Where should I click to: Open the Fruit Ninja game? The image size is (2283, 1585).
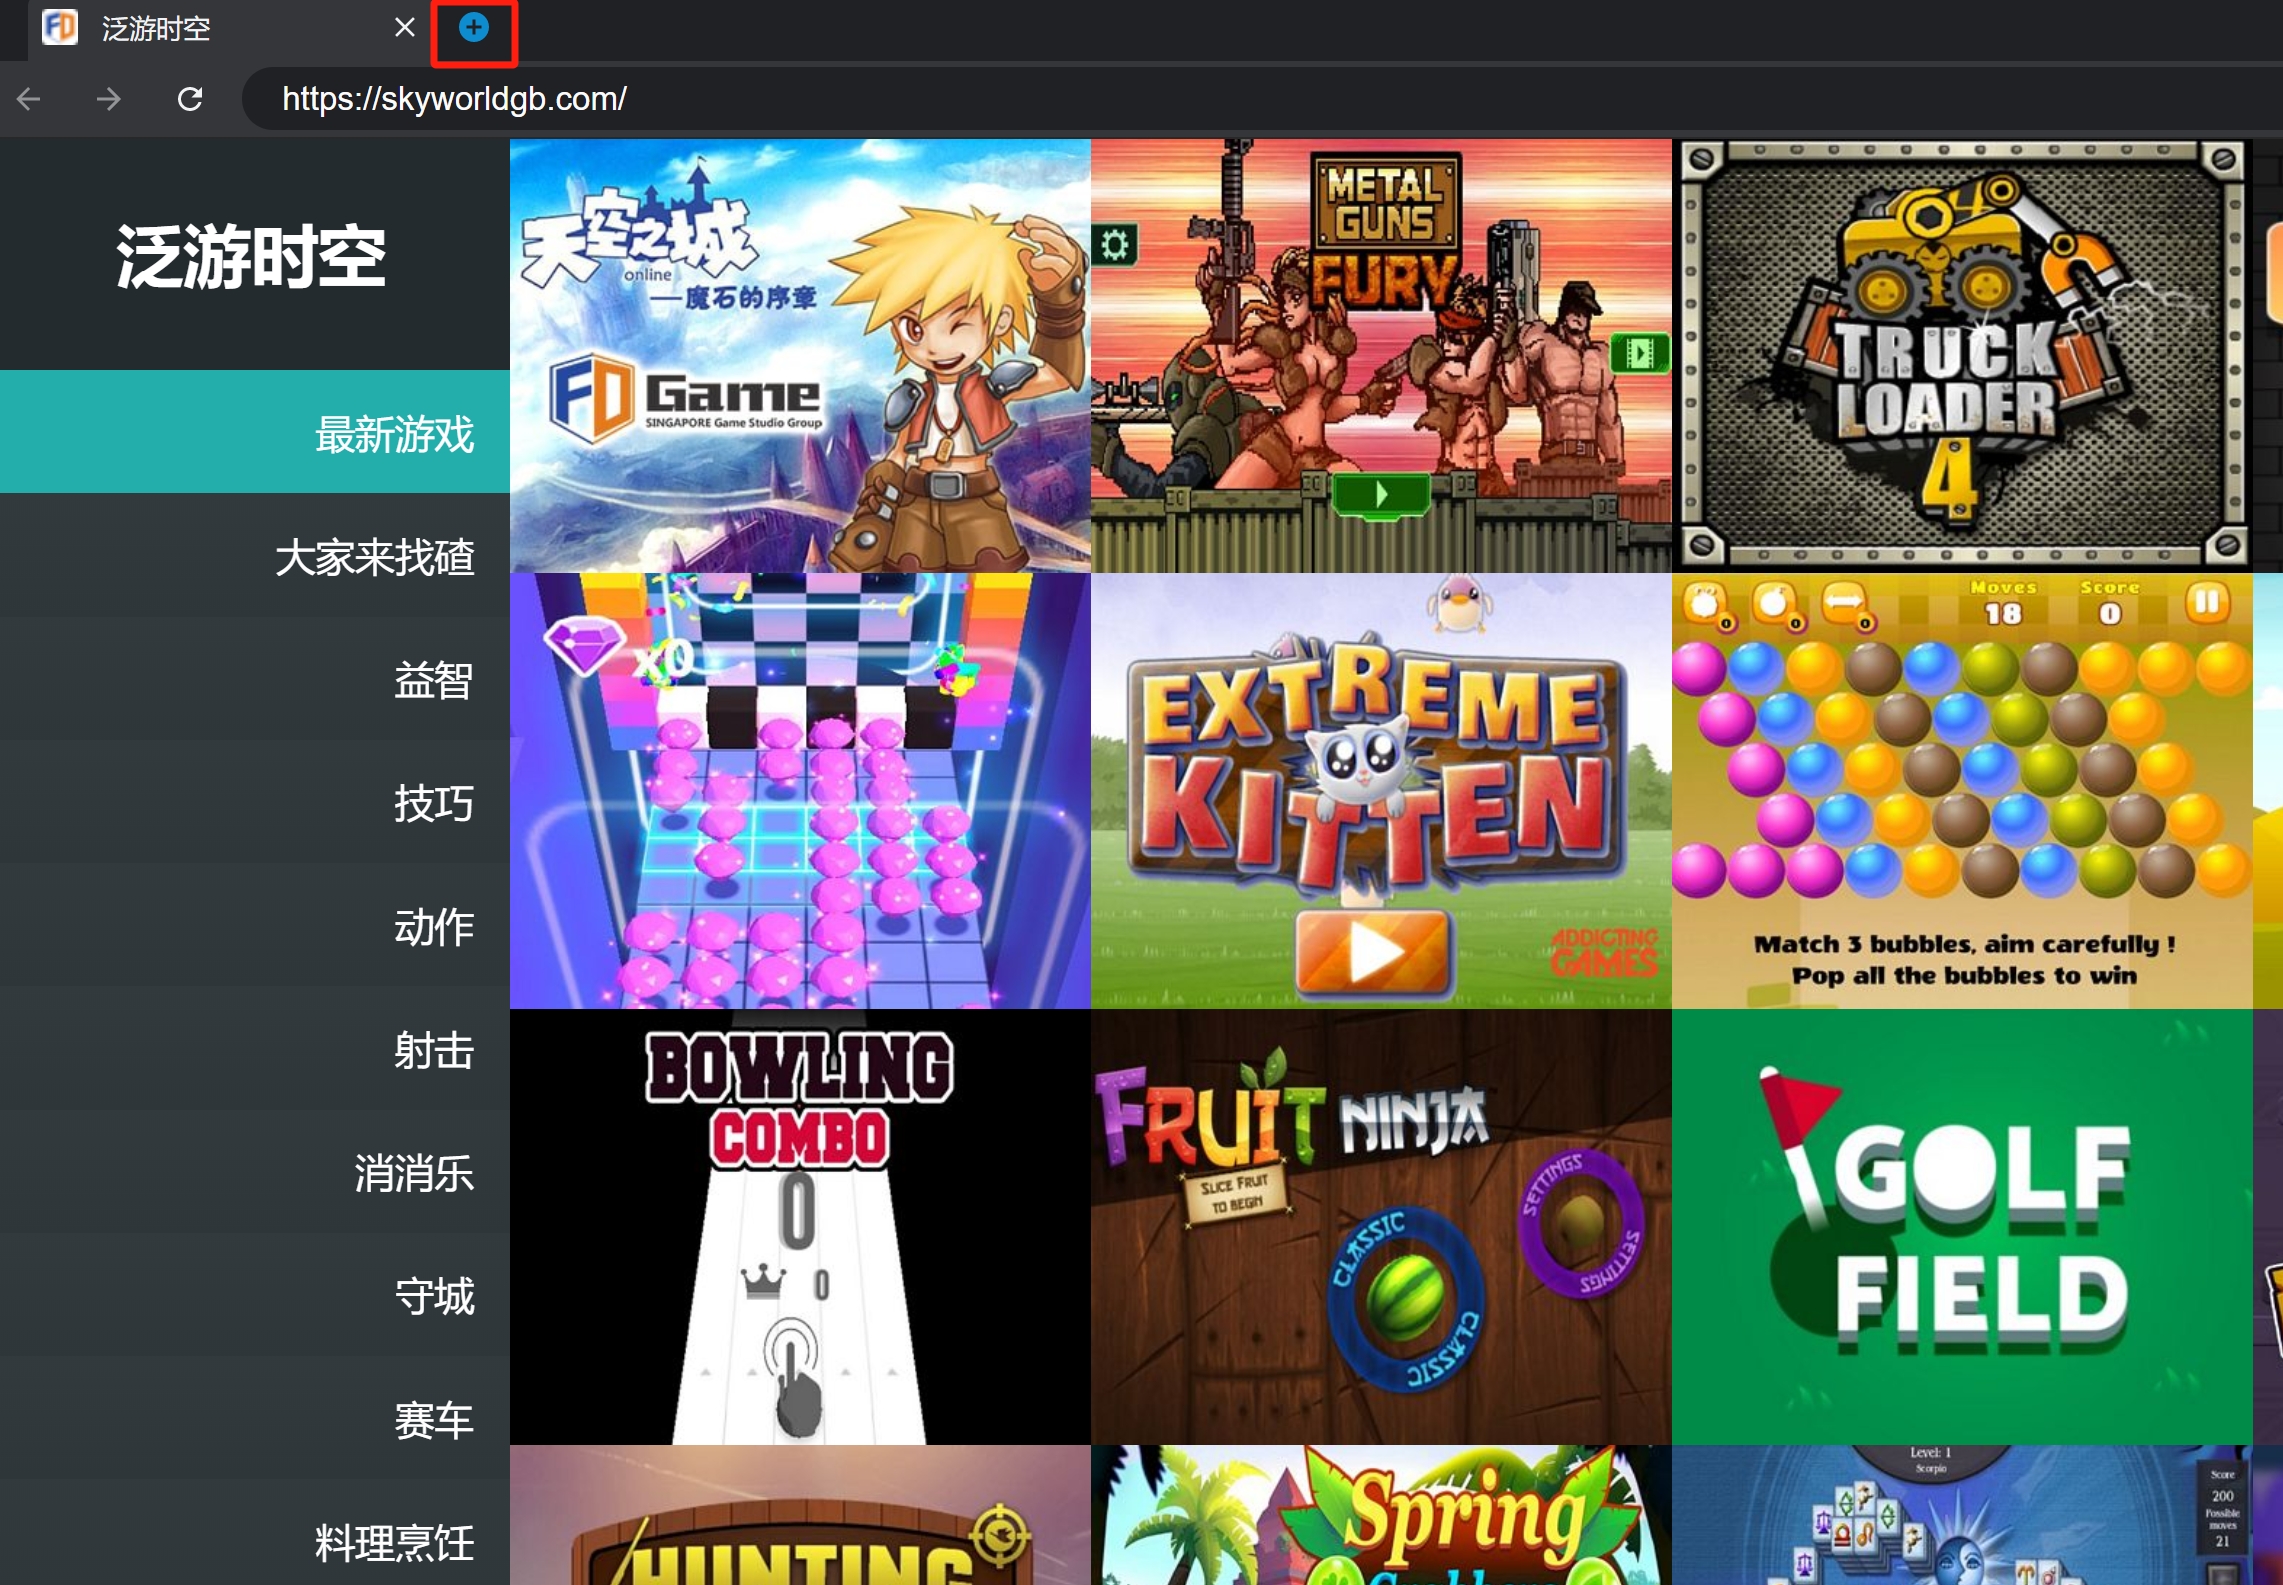(x=1380, y=1226)
